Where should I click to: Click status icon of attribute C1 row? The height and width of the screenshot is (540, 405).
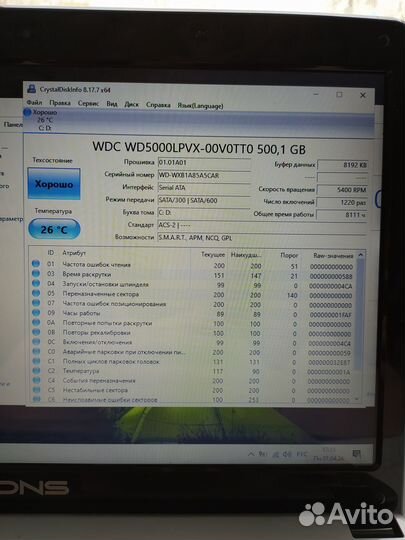click(x=36, y=361)
